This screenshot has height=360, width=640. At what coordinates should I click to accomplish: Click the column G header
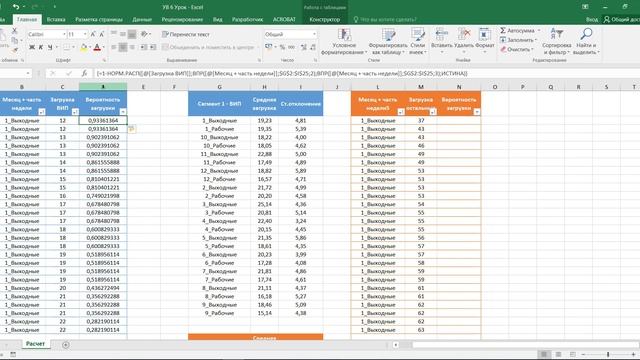pos(219,87)
